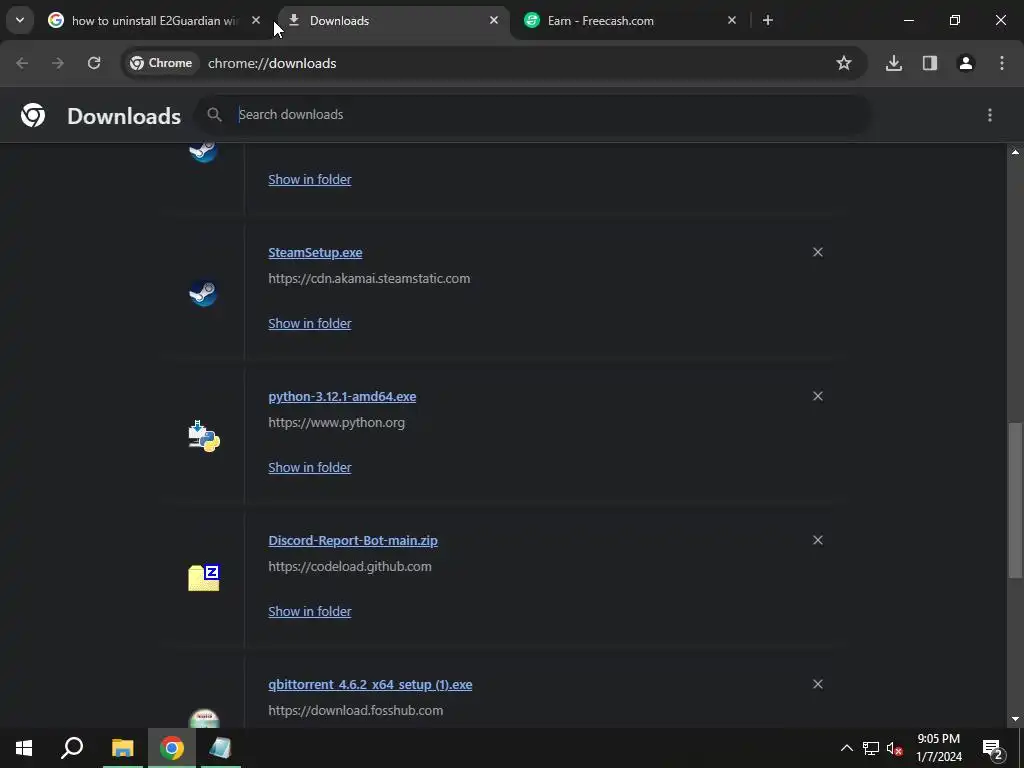Show Discord-Report-Bot-main.zip in folder
The width and height of the screenshot is (1024, 768).
[310, 611]
